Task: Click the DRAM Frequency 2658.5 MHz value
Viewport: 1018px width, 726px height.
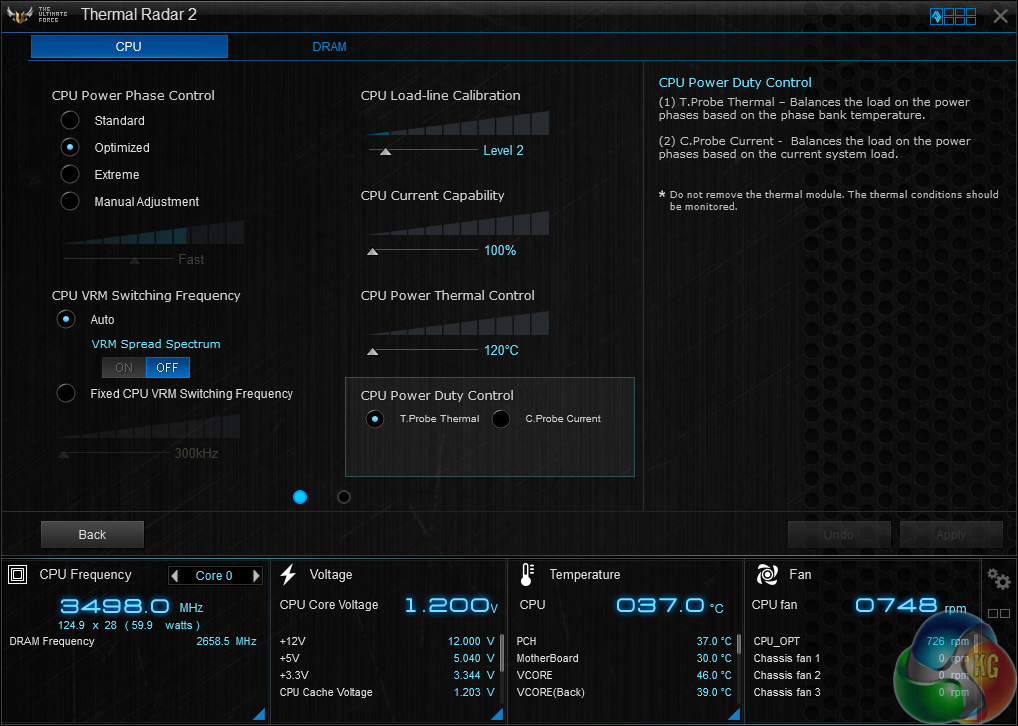Action: click(x=226, y=641)
